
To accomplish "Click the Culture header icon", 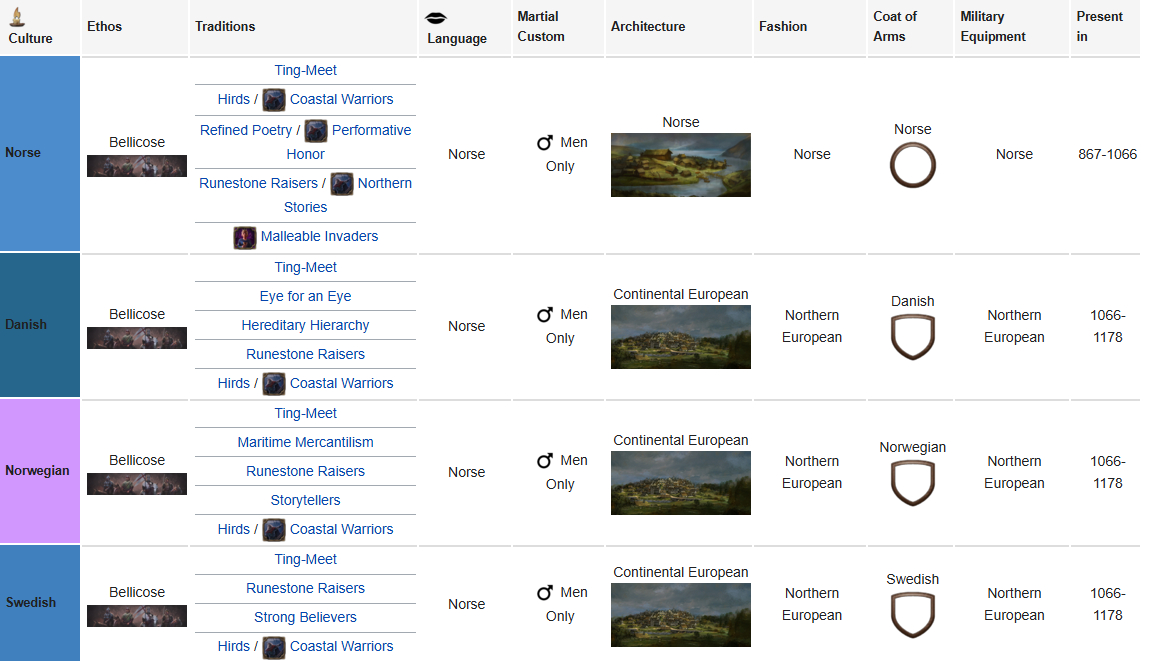I will 16,16.
